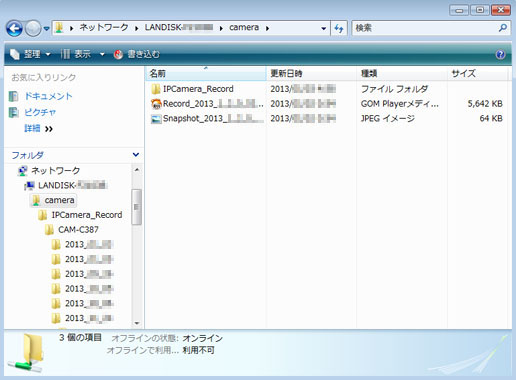Screen dimensions: 516x380
Task: Click CAM-C387 folder icon in tree
Action: pyautogui.click(x=49, y=230)
